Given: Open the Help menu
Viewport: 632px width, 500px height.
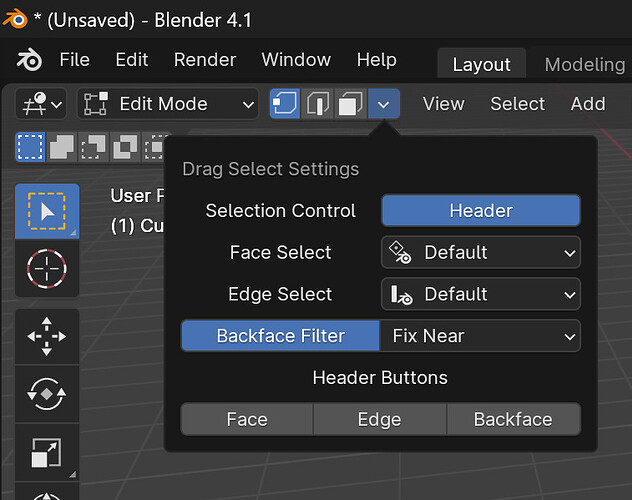Looking at the screenshot, I should click(376, 60).
